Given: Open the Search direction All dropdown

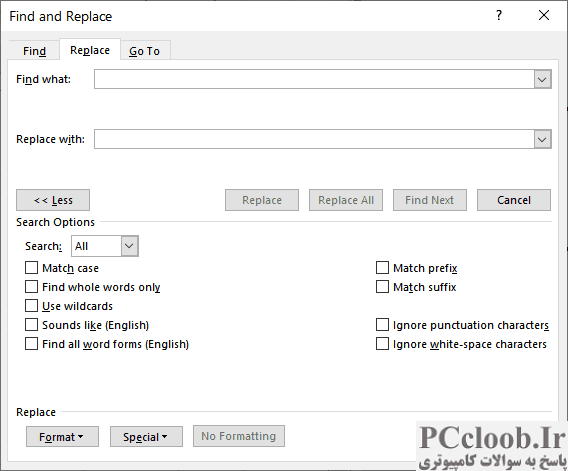Looking at the screenshot, I should 105,246.
